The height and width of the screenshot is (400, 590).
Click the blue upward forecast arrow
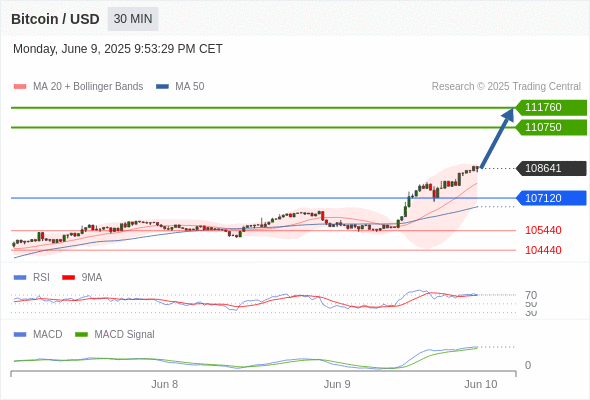tap(497, 138)
